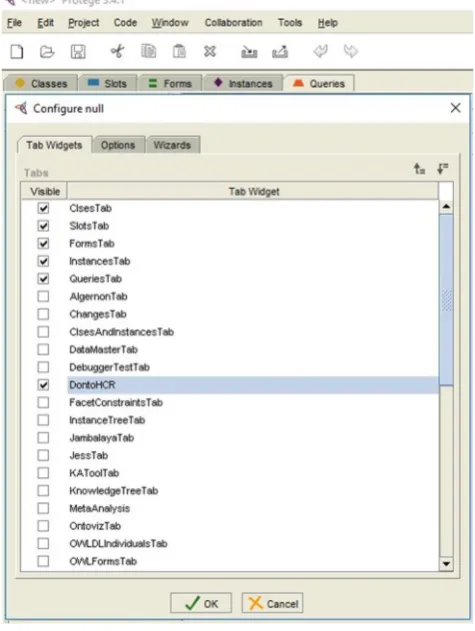Click the scrollbar down arrow
This screenshot has height=631, width=475.
(x=446, y=563)
